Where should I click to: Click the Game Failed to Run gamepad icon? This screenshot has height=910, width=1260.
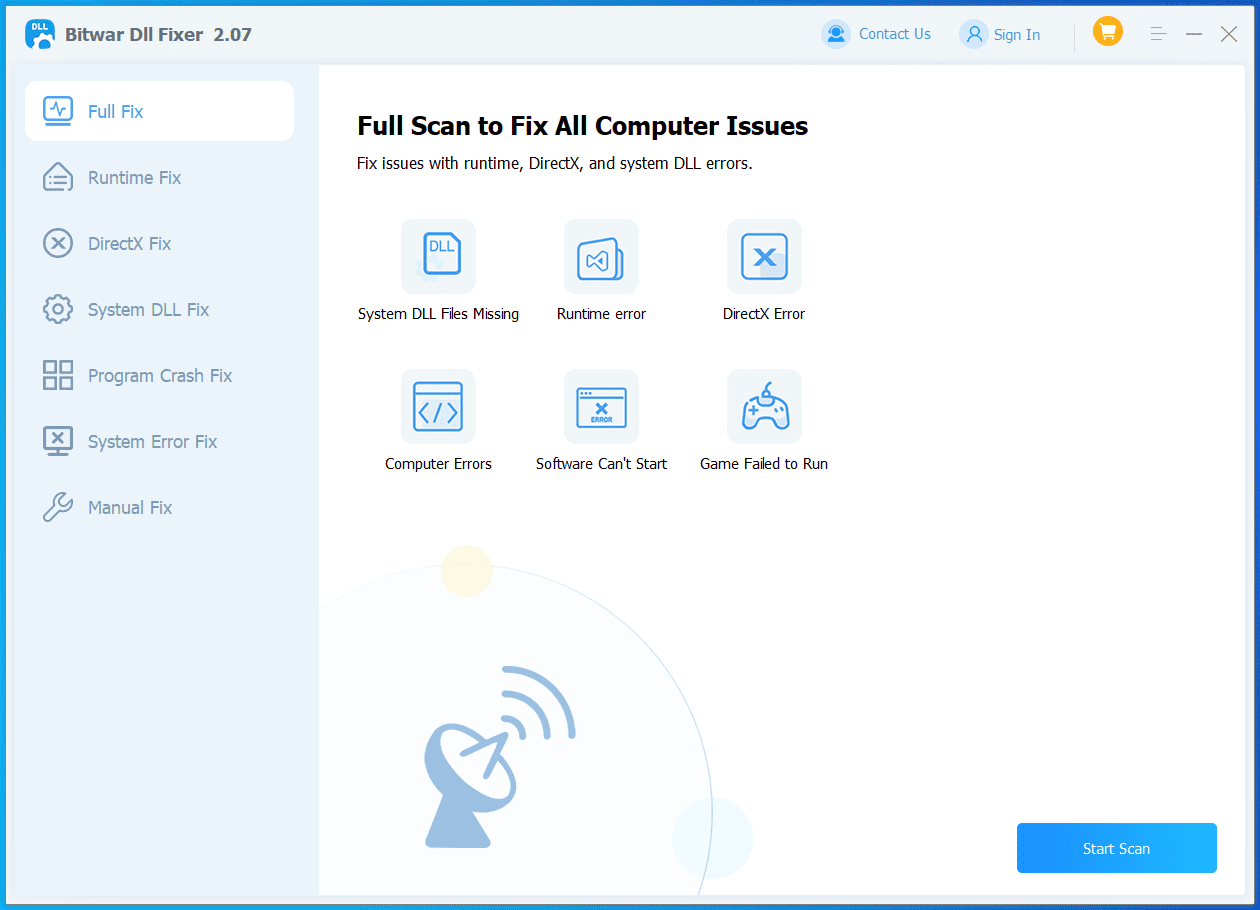coord(764,406)
